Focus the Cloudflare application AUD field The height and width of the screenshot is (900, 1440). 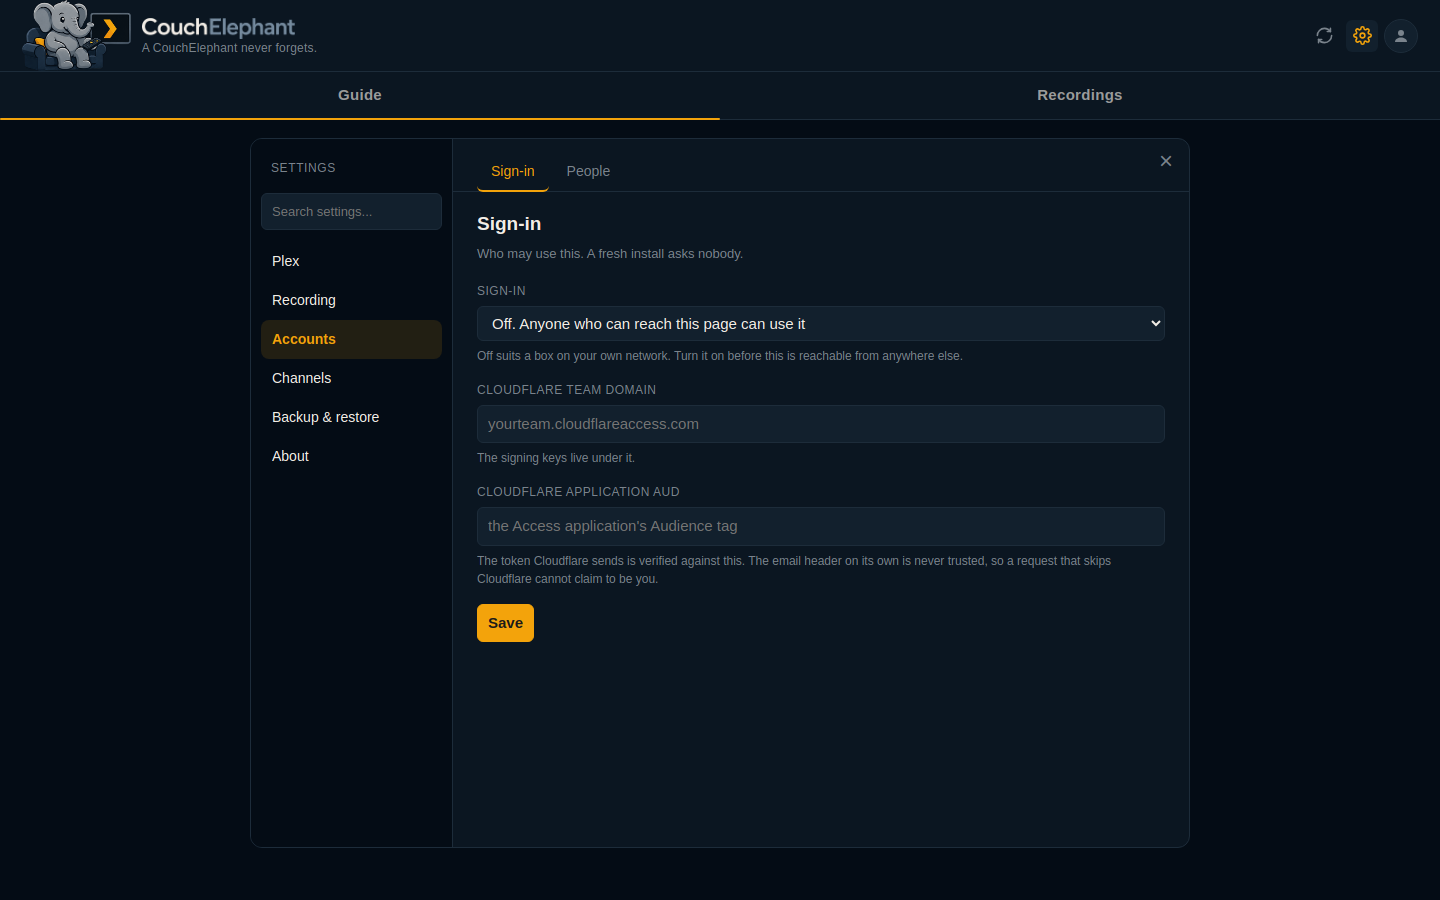821,526
